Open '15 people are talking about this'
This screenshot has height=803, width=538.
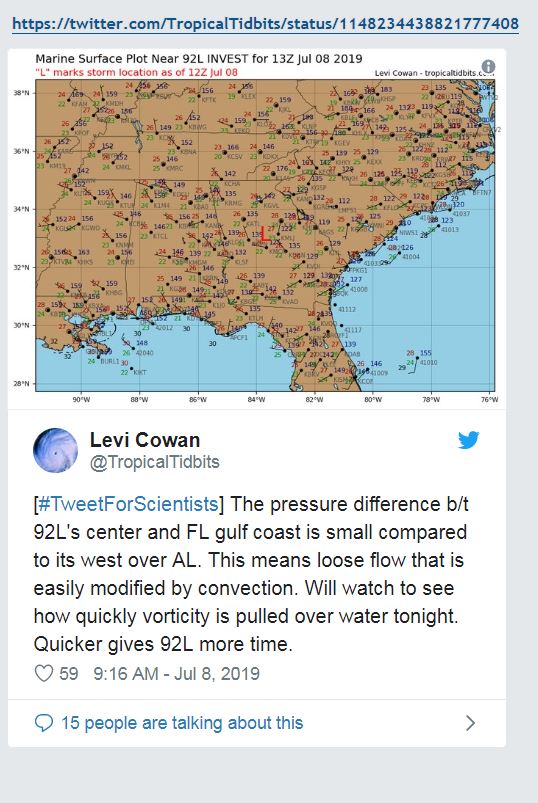(x=182, y=723)
